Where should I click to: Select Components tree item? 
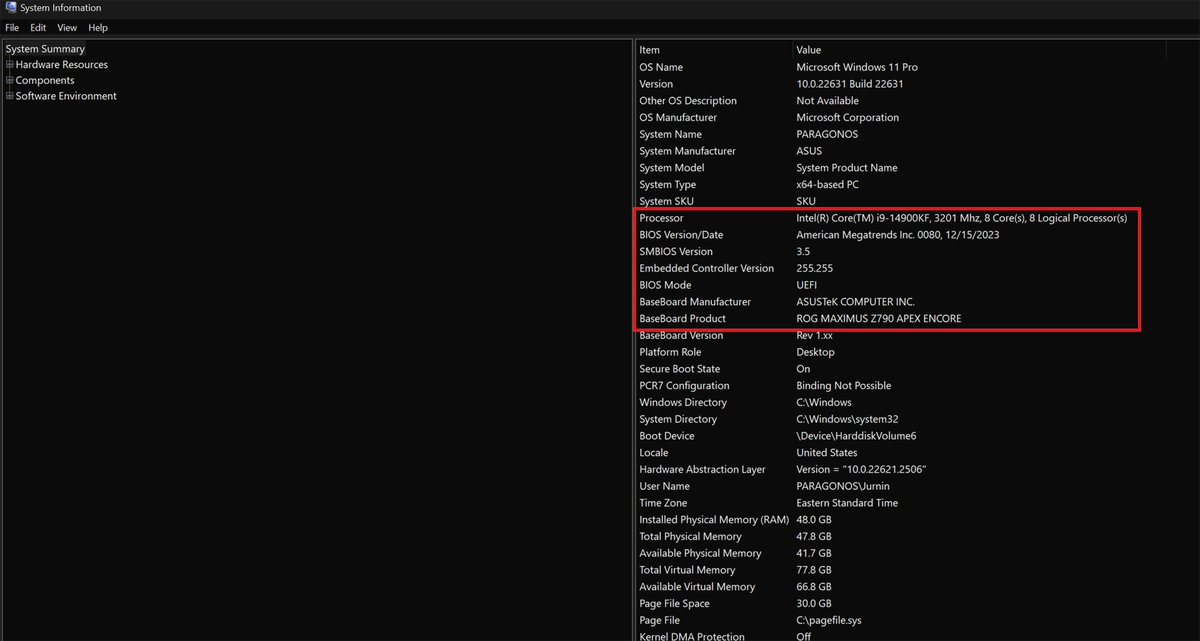click(45, 81)
